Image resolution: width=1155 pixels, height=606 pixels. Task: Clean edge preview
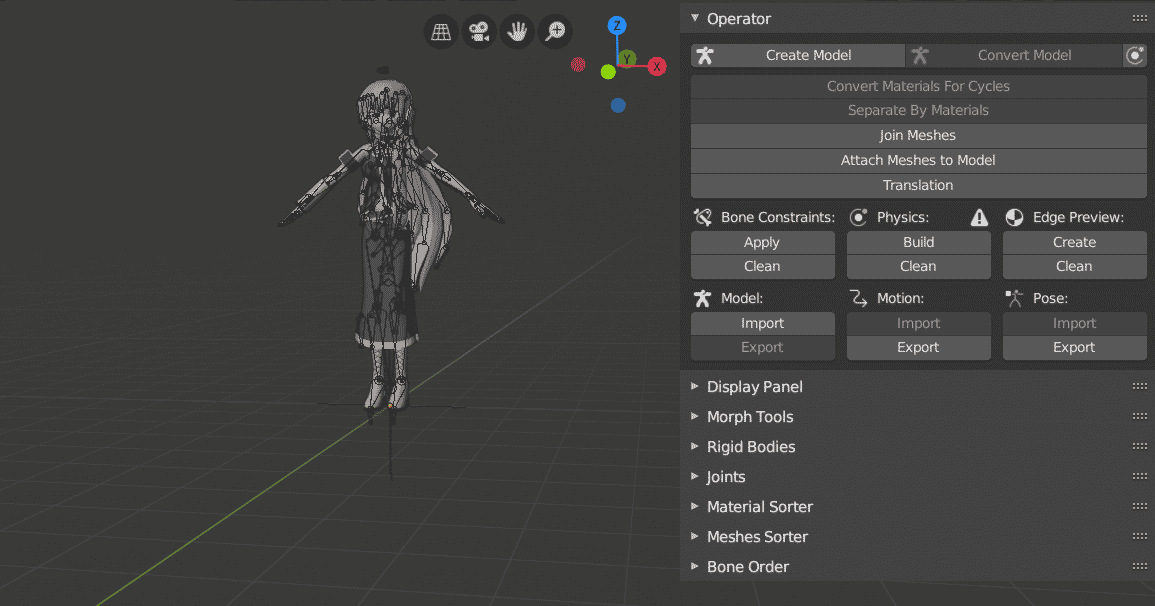pyautogui.click(x=1075, y=267)
